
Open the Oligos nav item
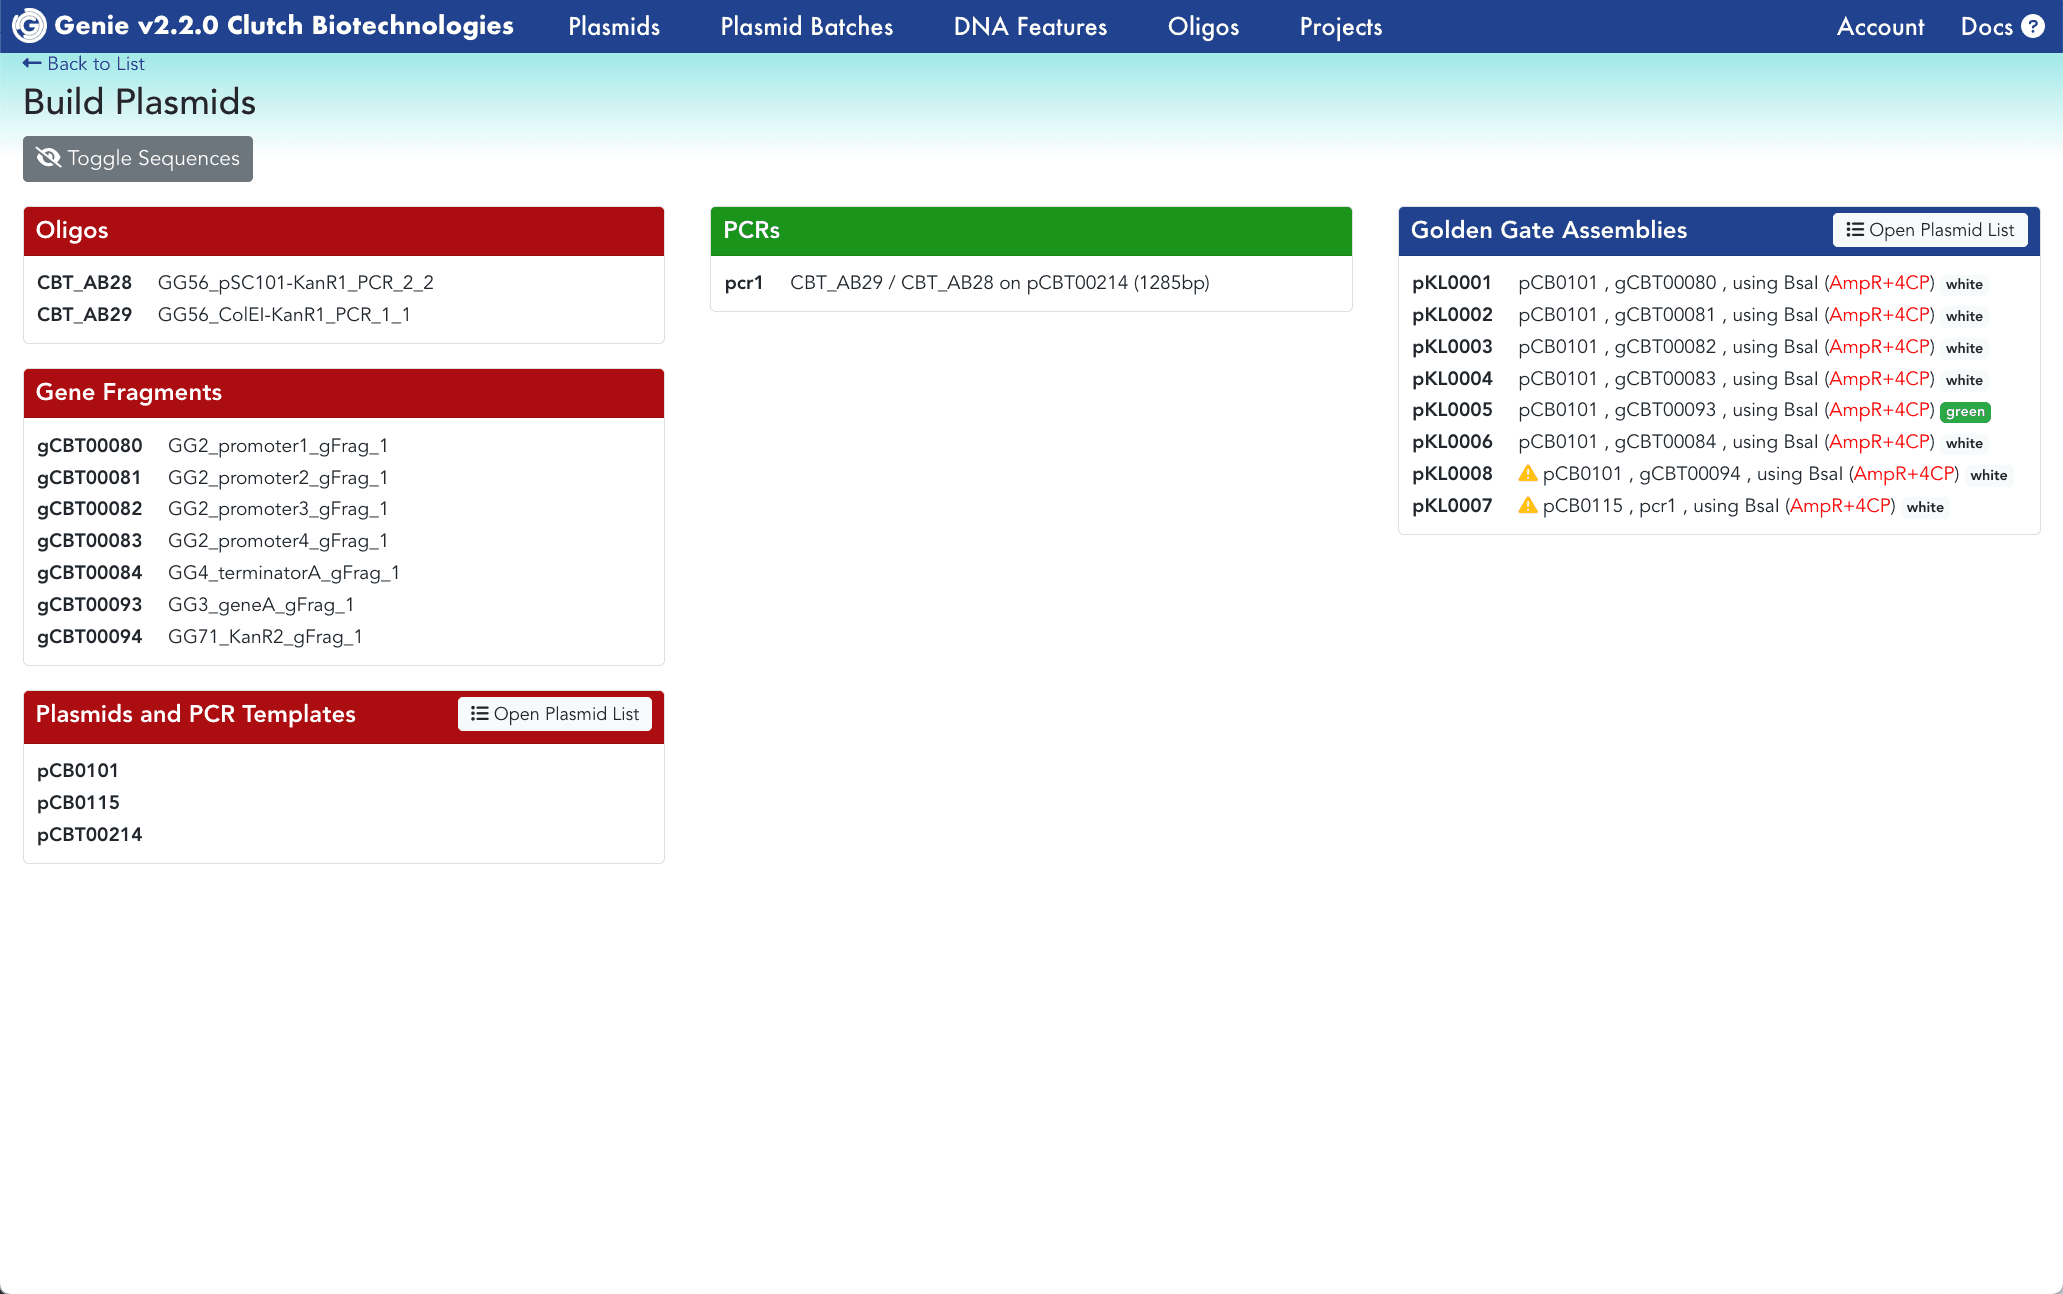[x=1203, y=27]
